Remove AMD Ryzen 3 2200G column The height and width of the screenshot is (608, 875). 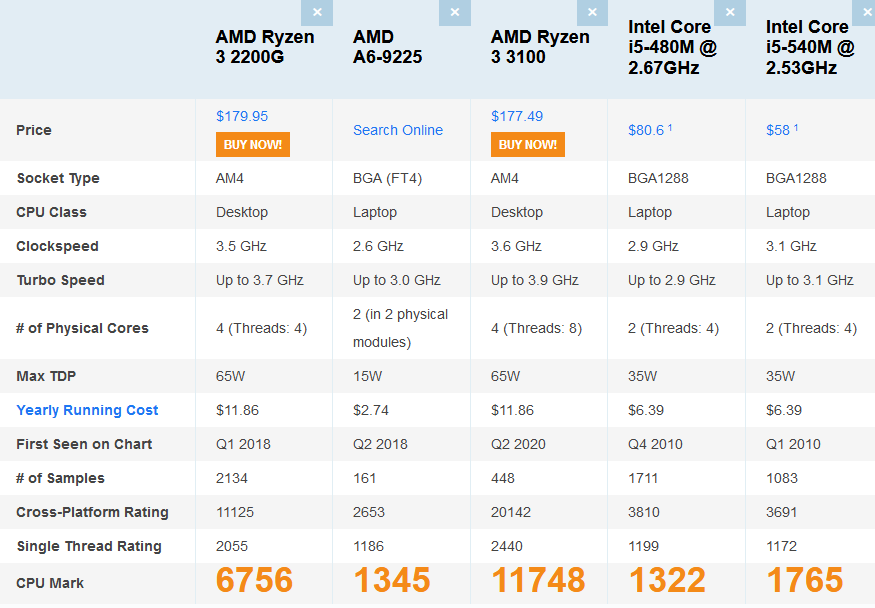[317, 12]
